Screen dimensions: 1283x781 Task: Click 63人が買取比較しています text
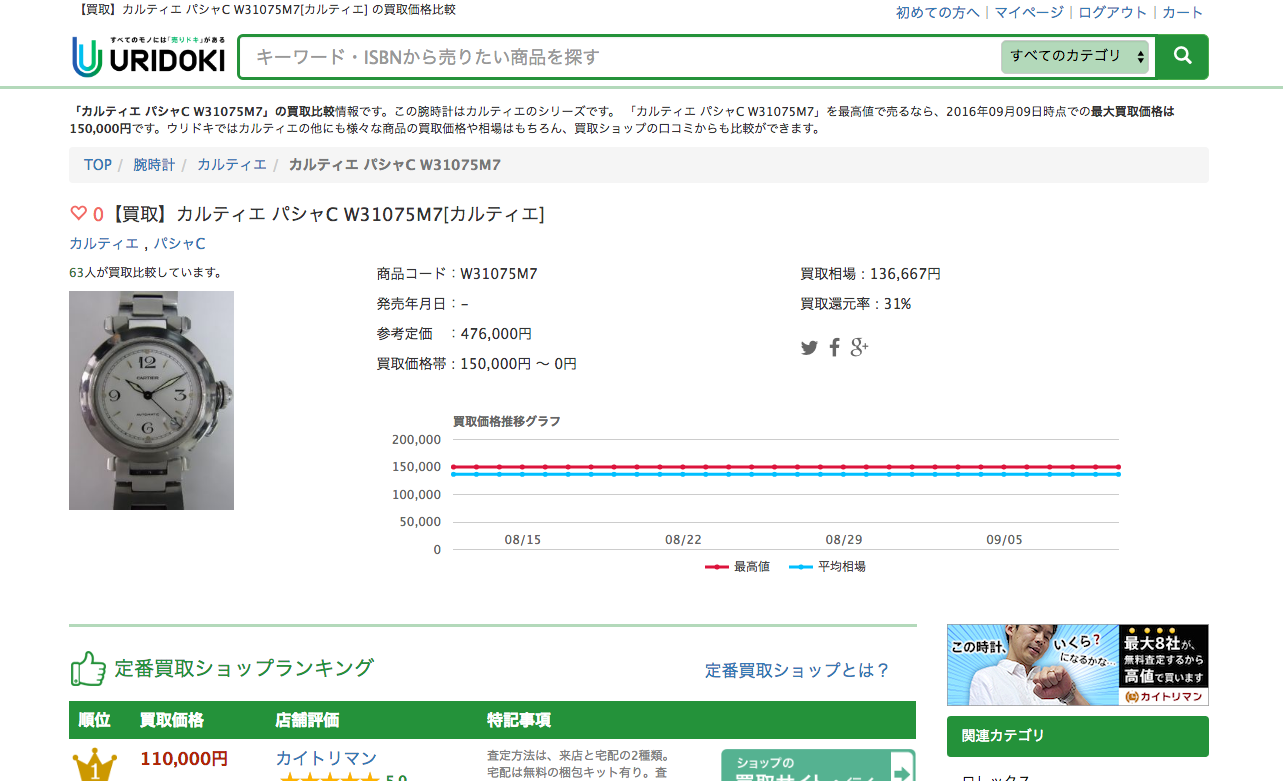coord(146,272)
